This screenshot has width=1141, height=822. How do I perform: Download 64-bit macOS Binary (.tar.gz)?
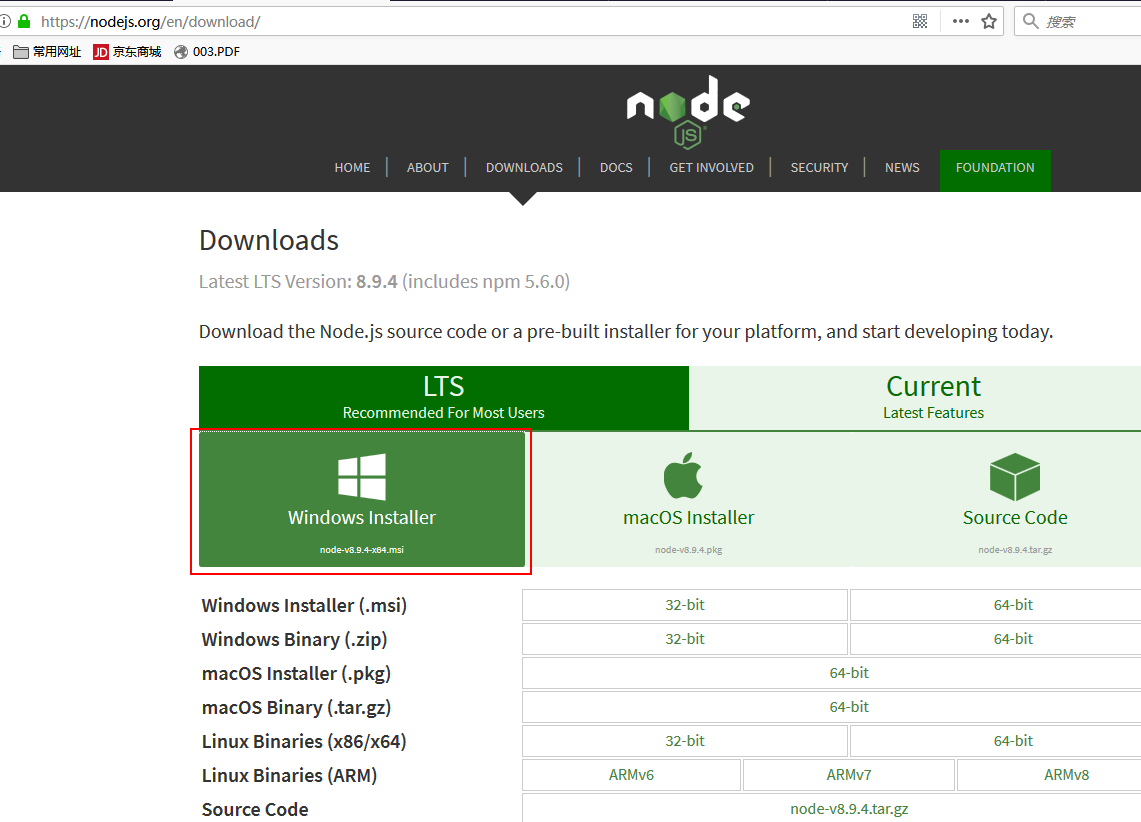(832, 707)
